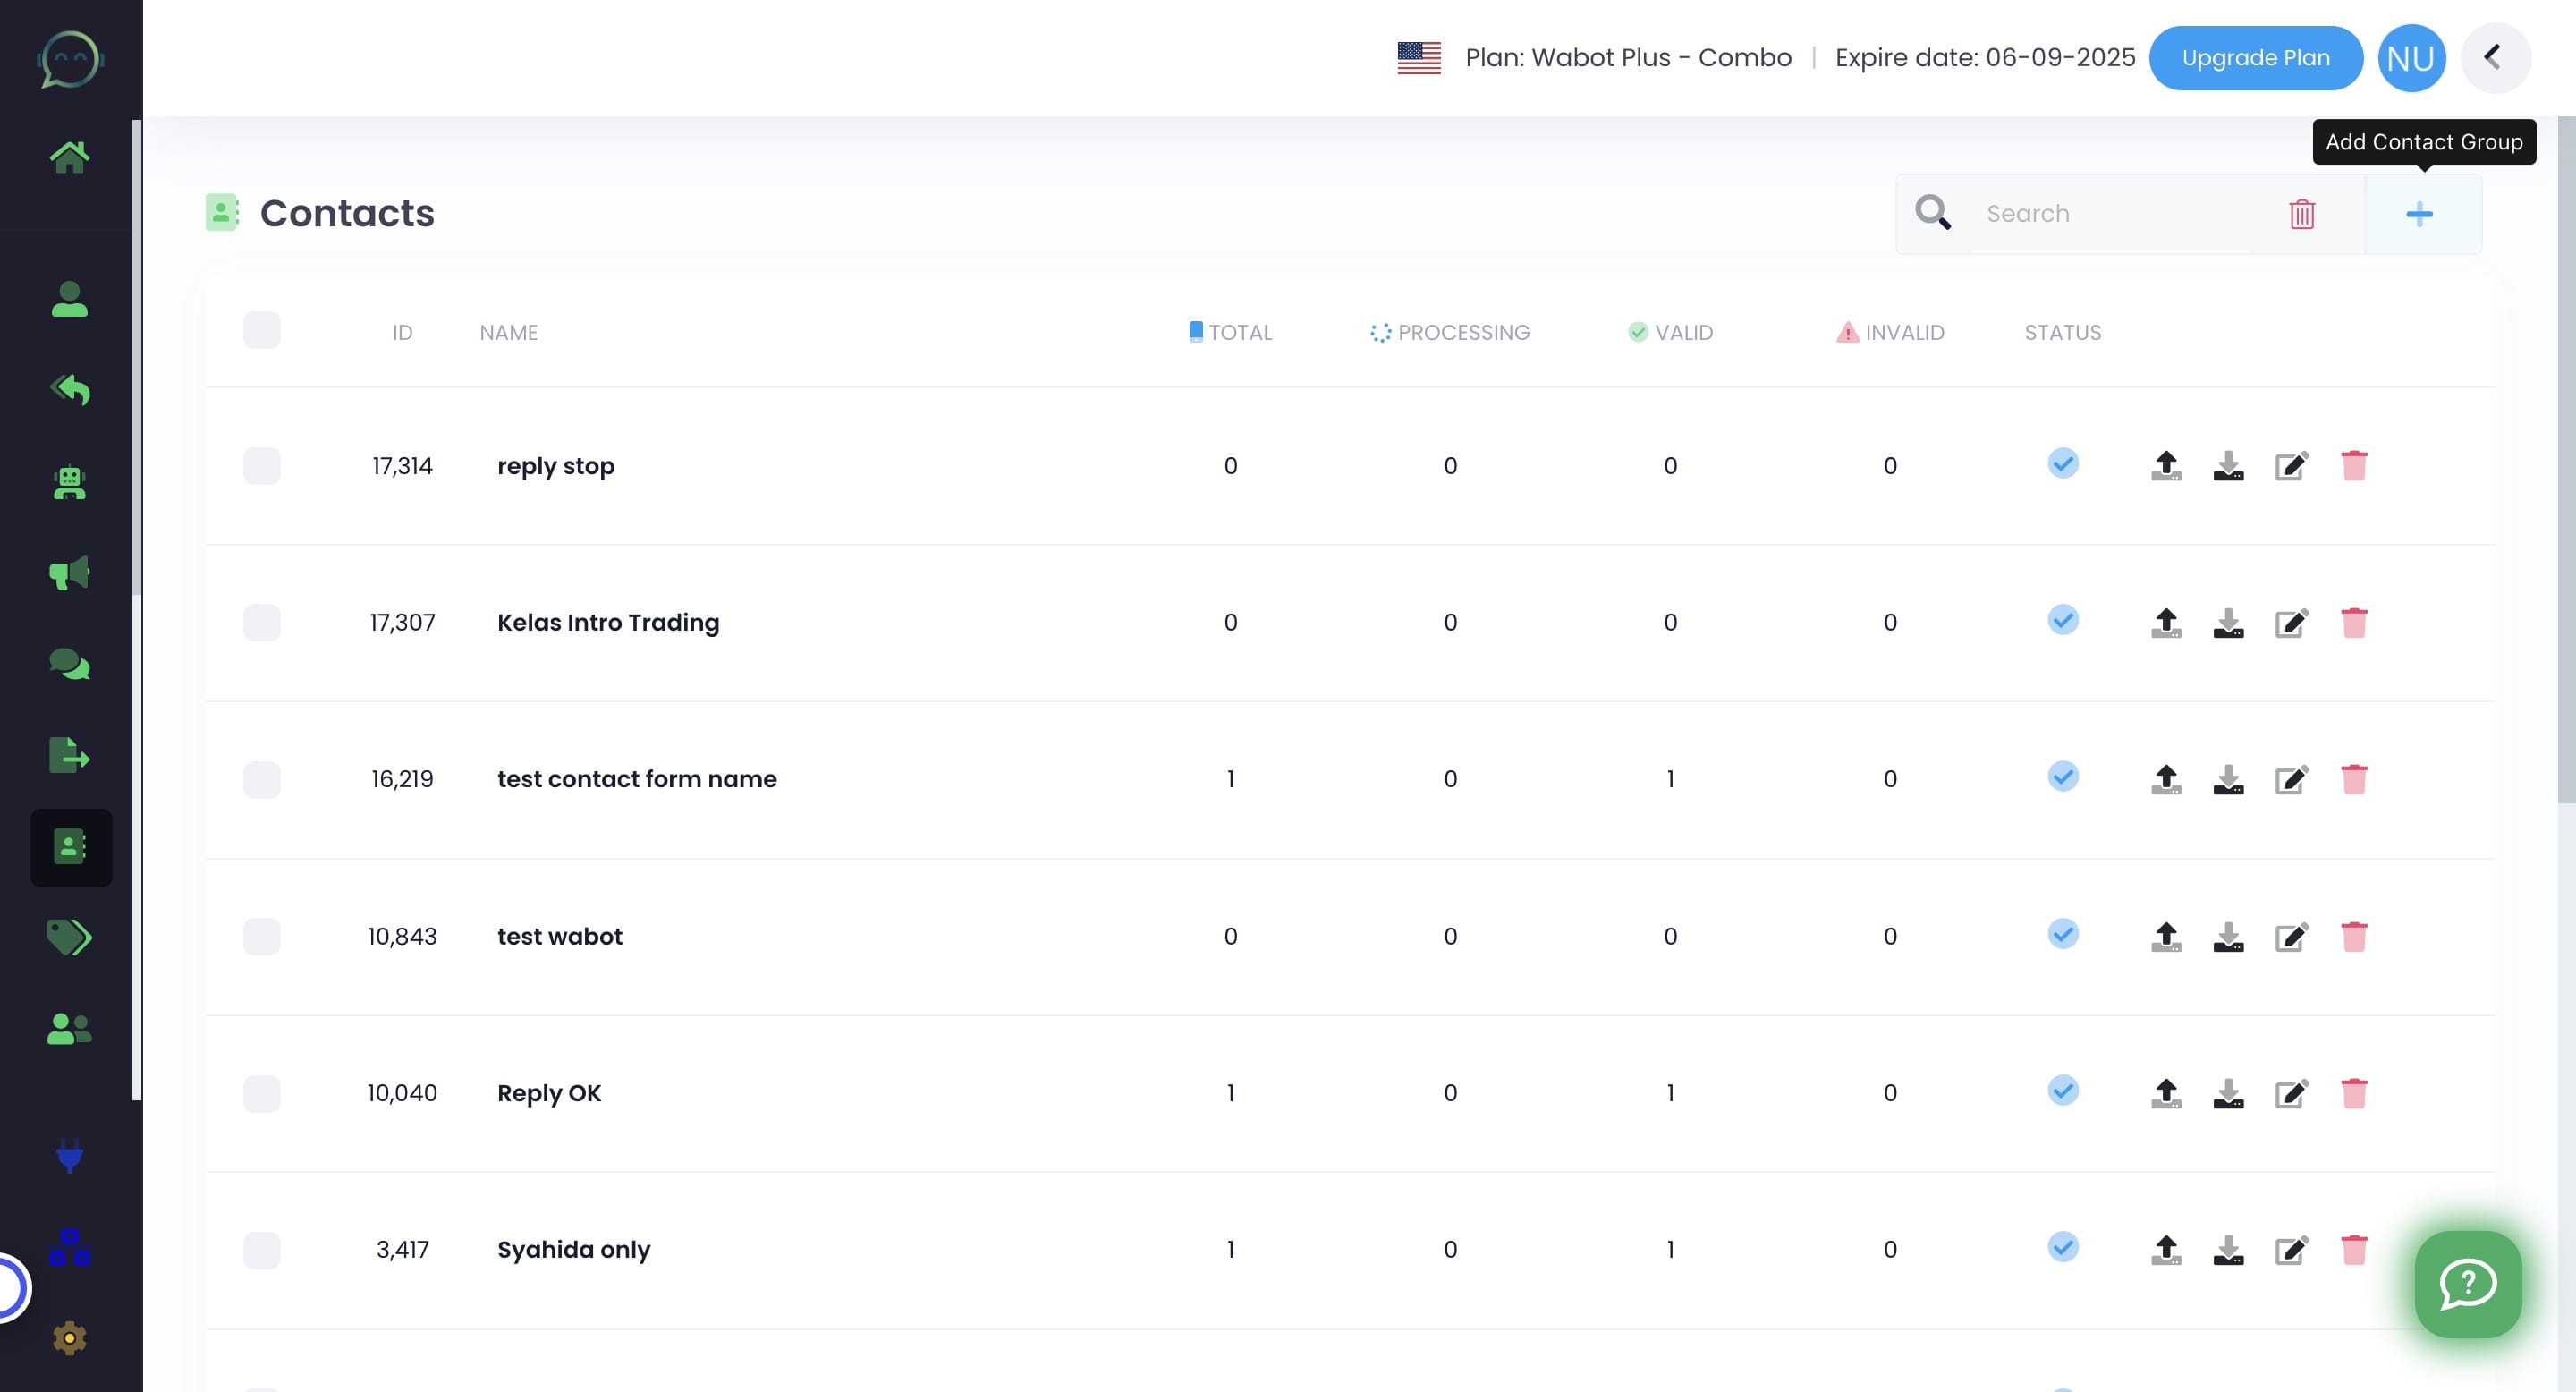Open the chatbot robot icon in sidebar
The image size is (2576, 1392).
click(x=69, y=483)
